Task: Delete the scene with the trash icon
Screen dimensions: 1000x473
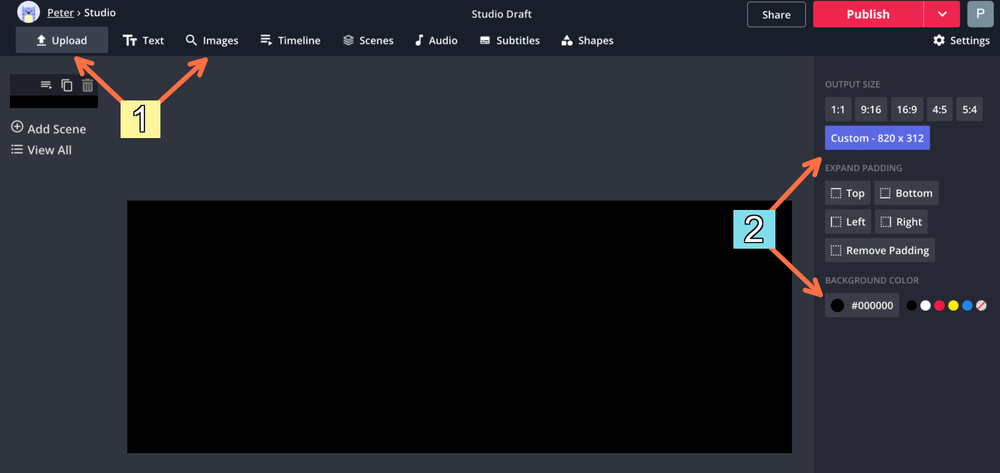Action: point(88,86)
